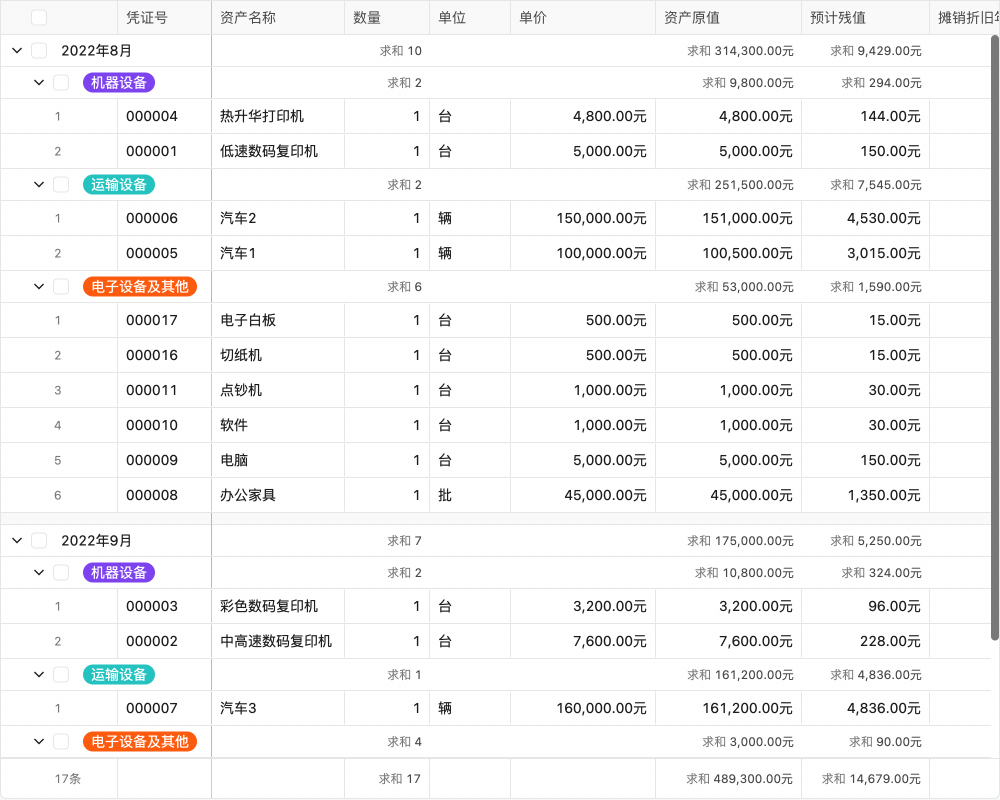Viewport: 1000px width, 800px height.
Task: Check the 运输设备 group checkbox under August
Action: pos(60,184)
